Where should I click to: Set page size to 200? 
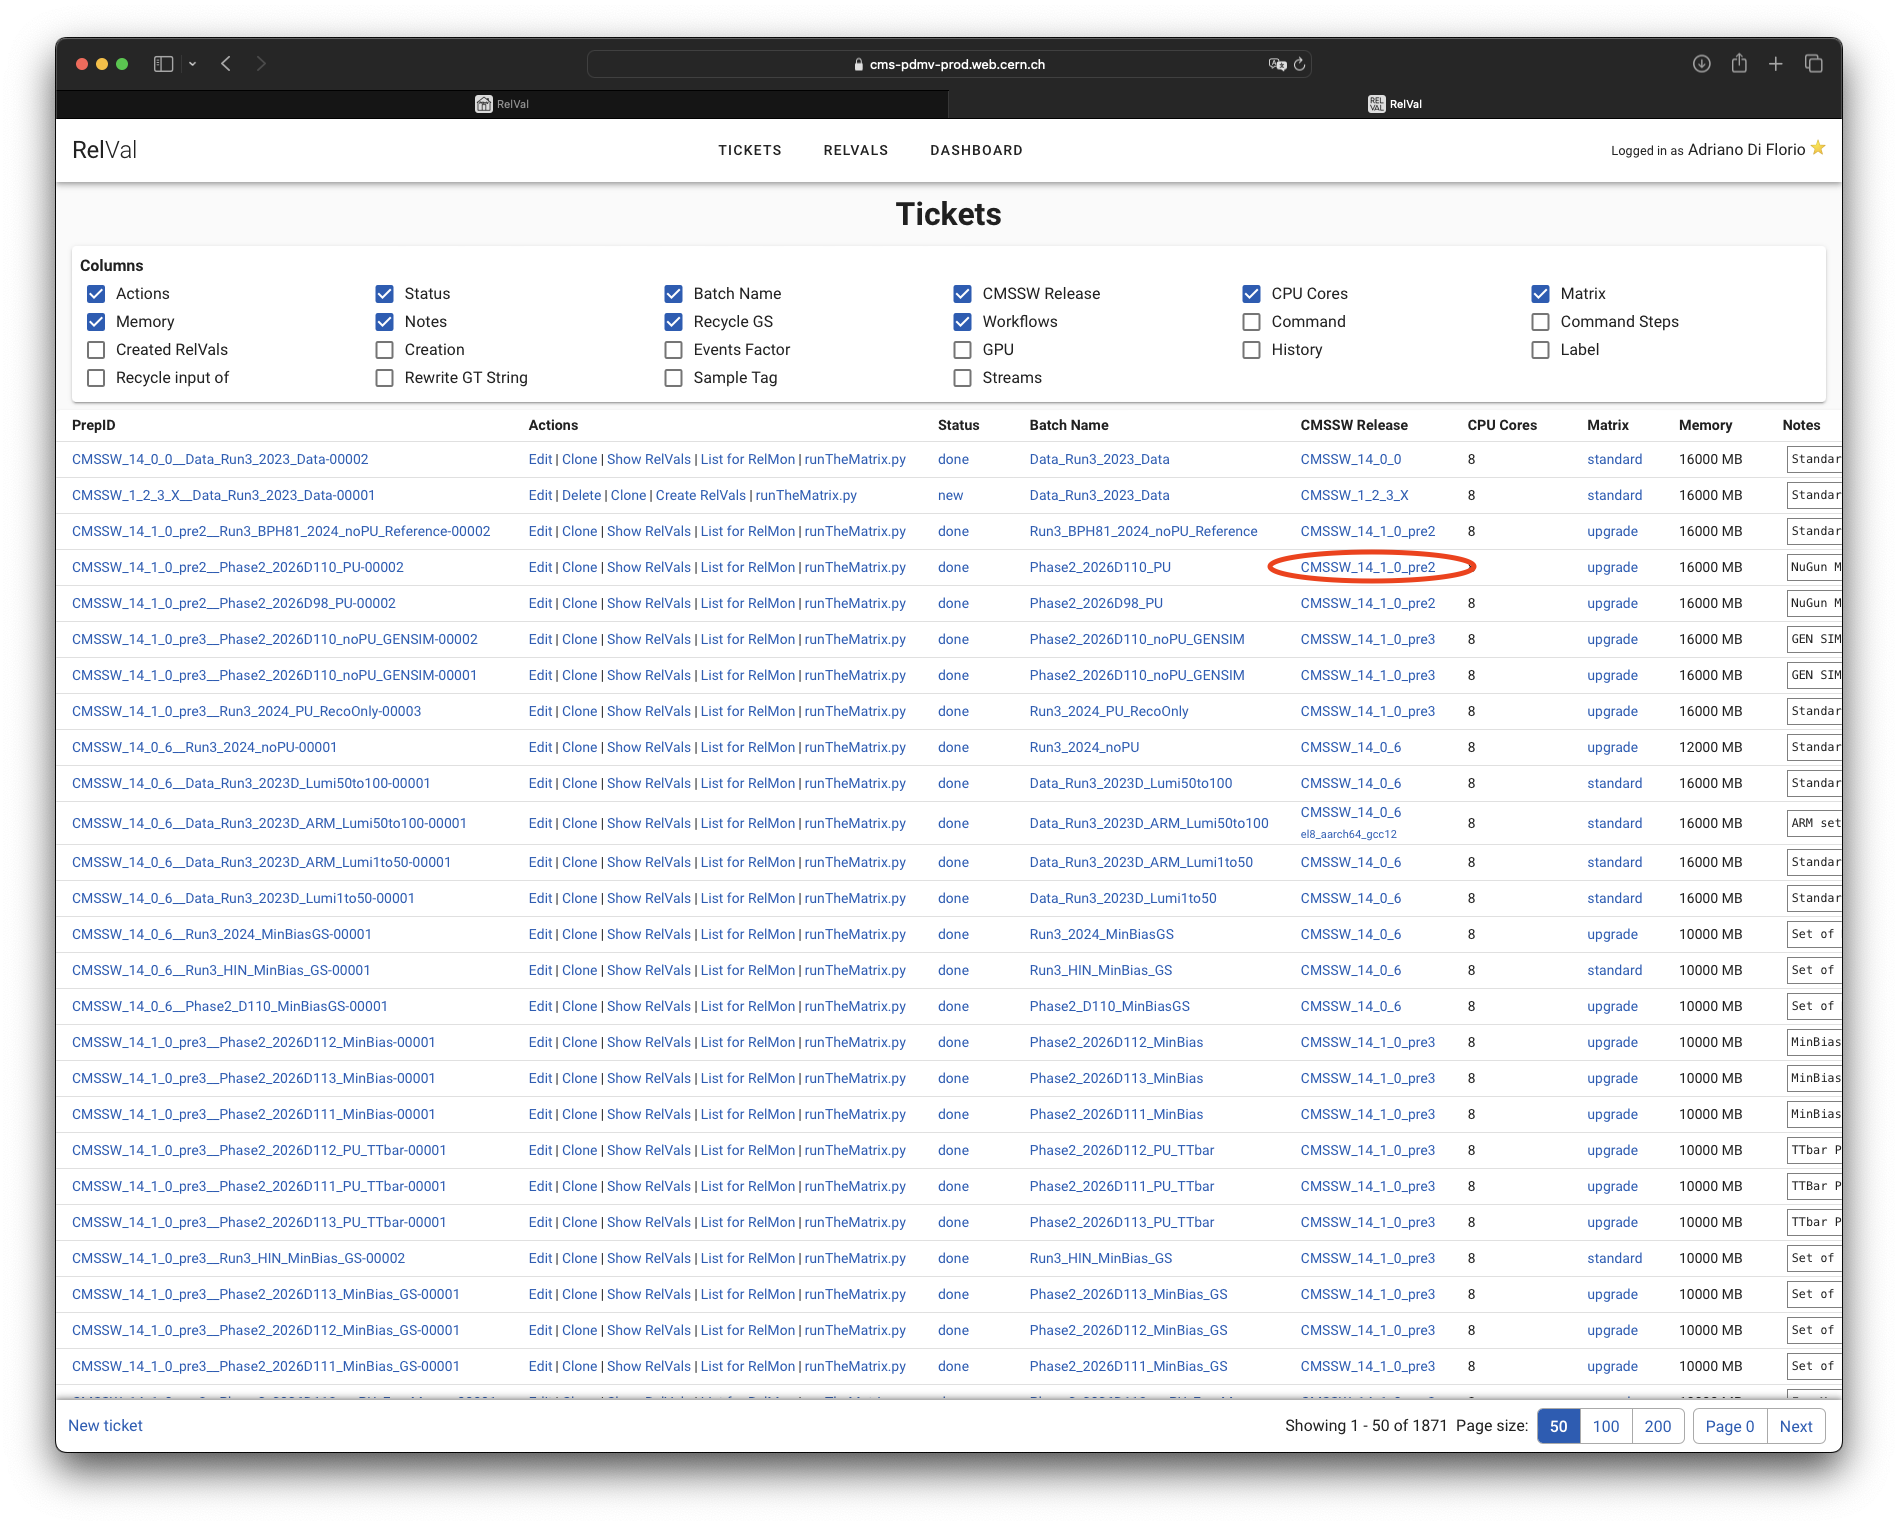(1657, 1426)
